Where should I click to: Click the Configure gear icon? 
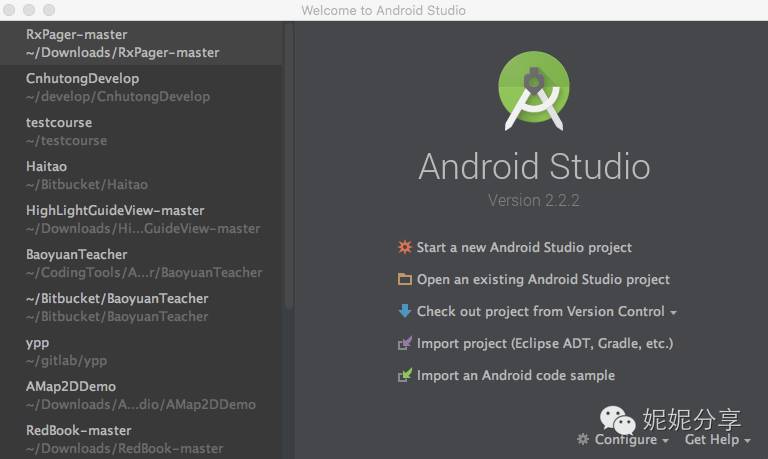582,439
